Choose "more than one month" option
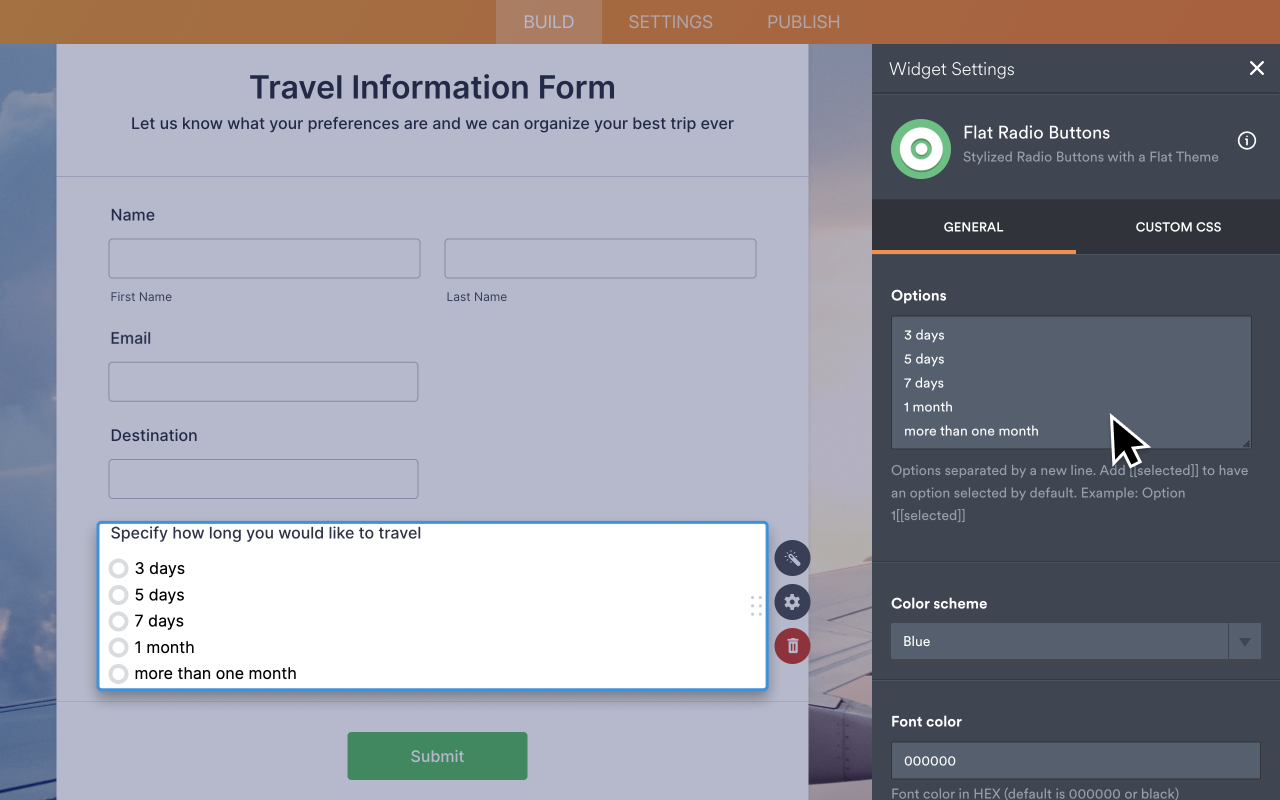 (x=118, y=673)
